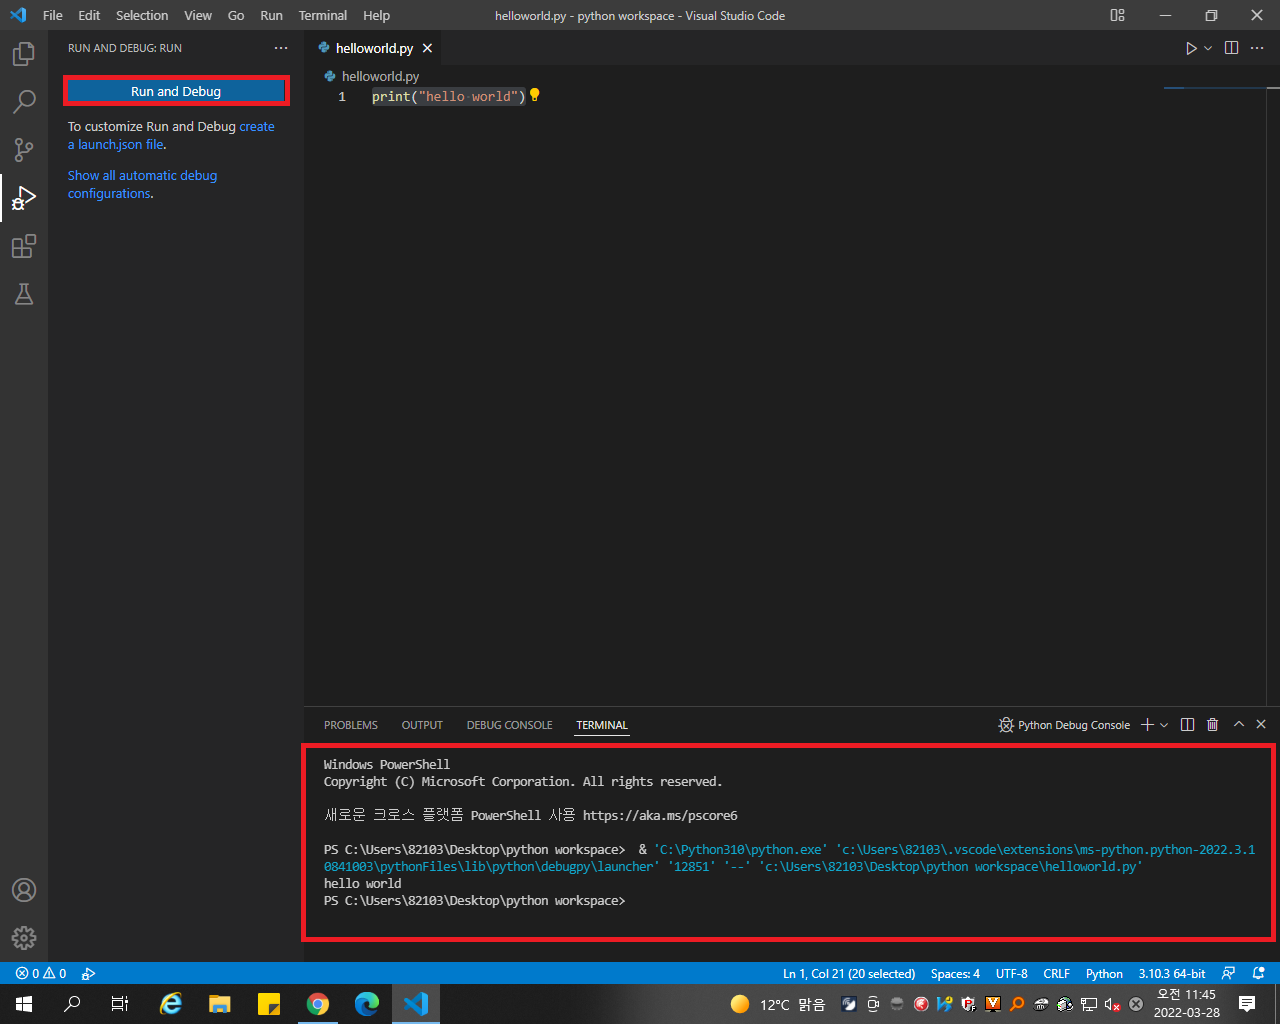1280x1024 pixels.
Task: Click the debug status bar icon
Action: click(89, 973)
